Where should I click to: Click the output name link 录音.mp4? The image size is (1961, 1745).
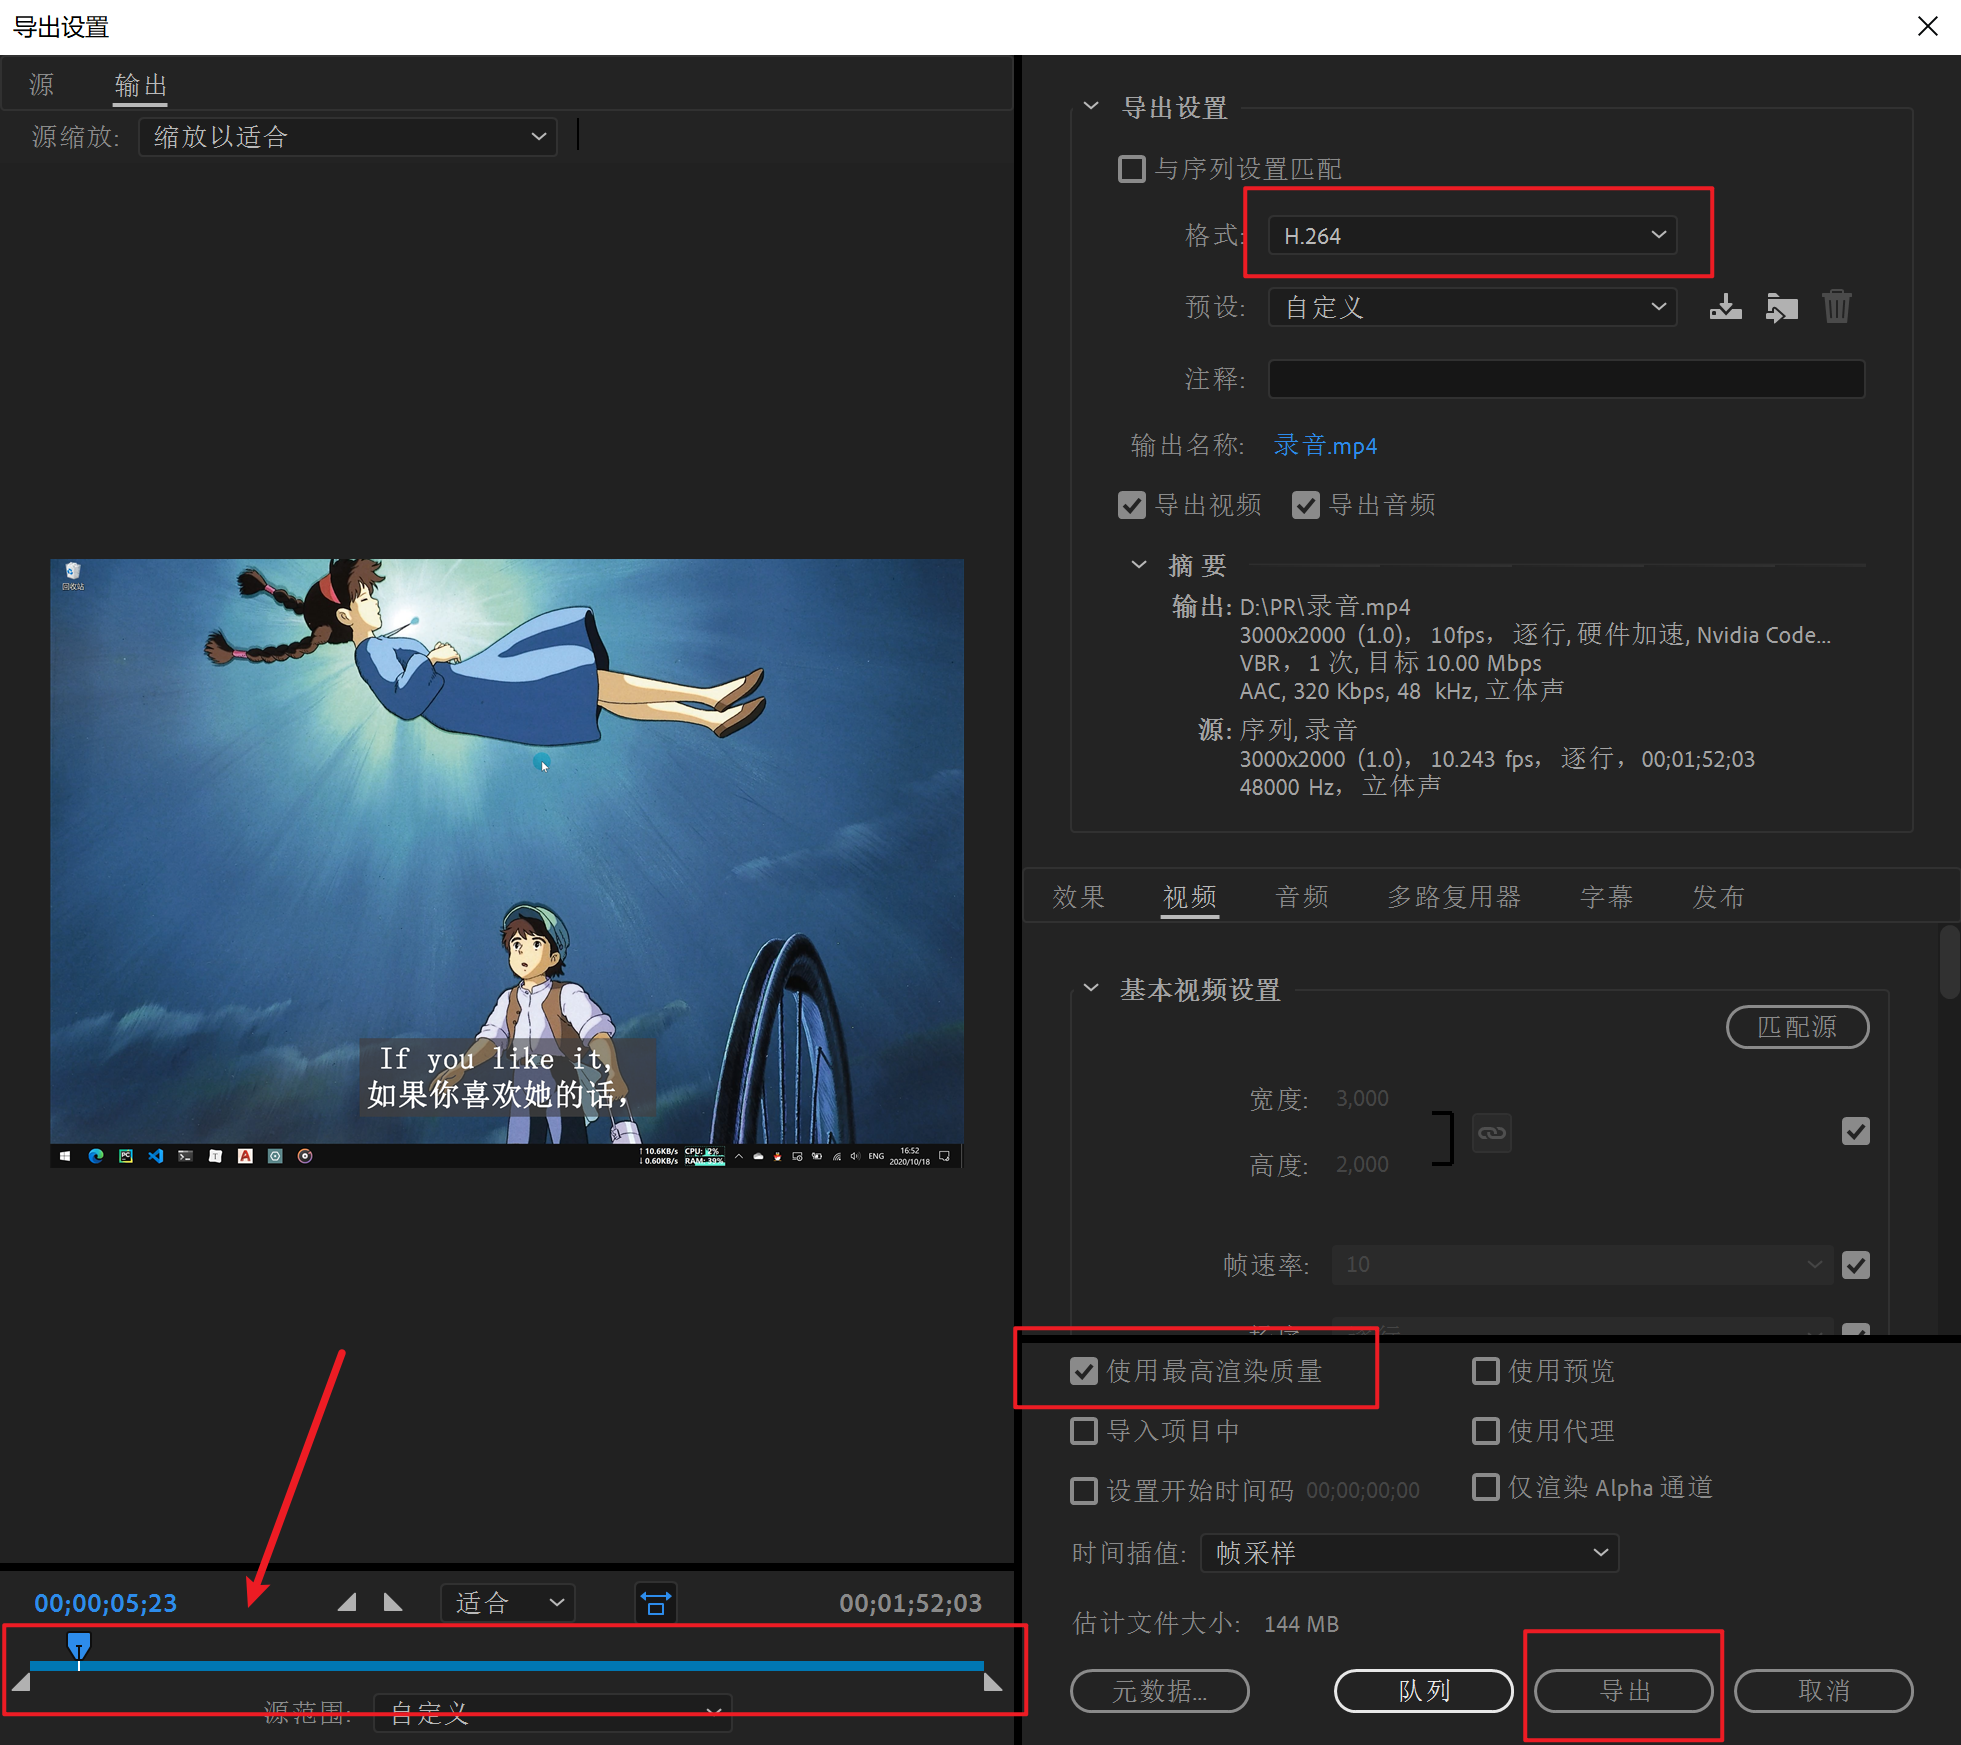pos(1325,446)
